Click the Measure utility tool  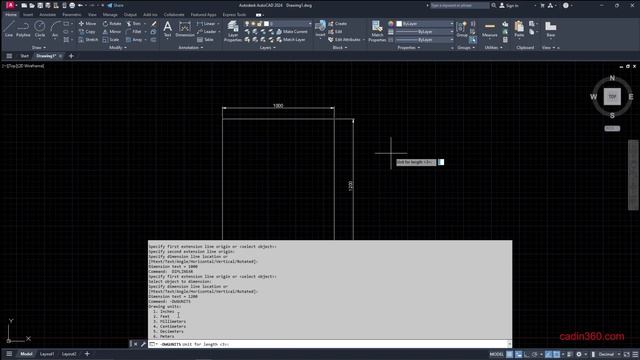[489, 29]
